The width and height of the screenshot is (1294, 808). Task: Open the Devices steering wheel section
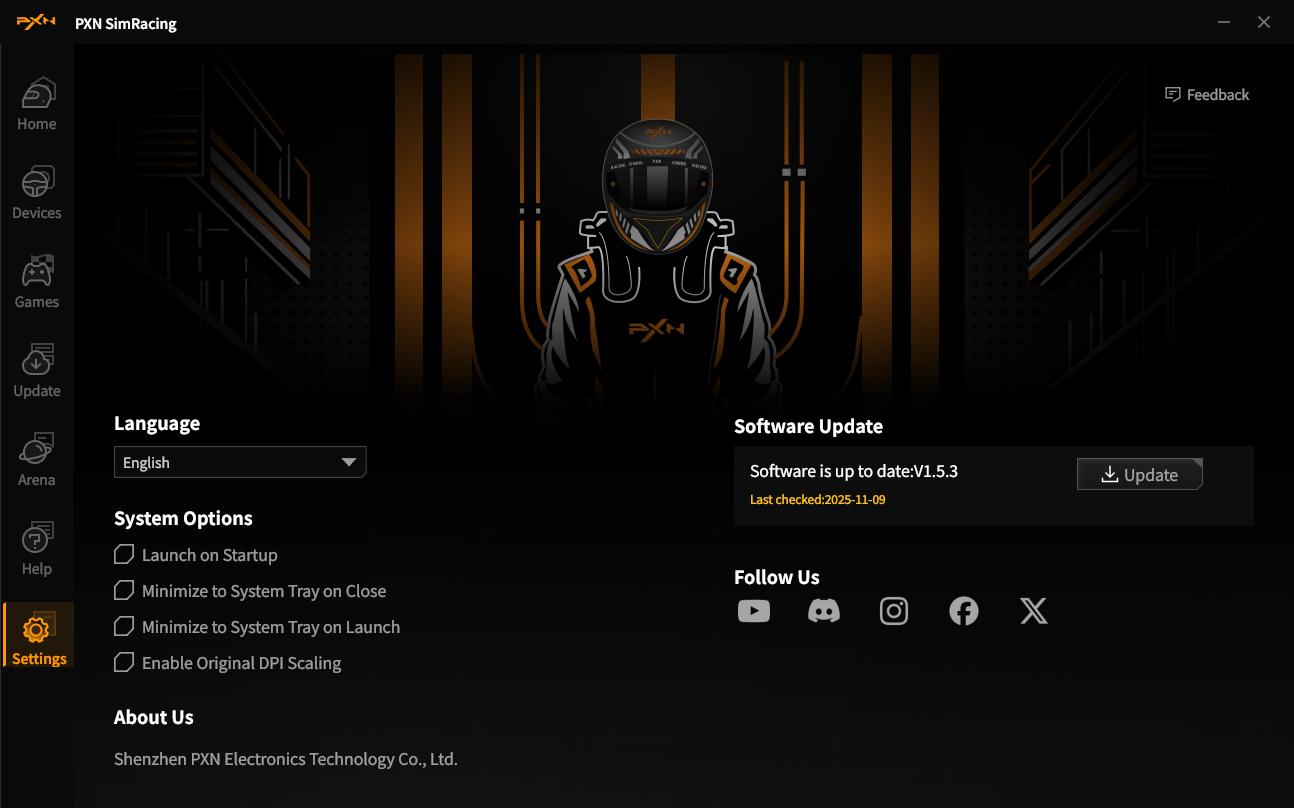click(x=37, y=194)
